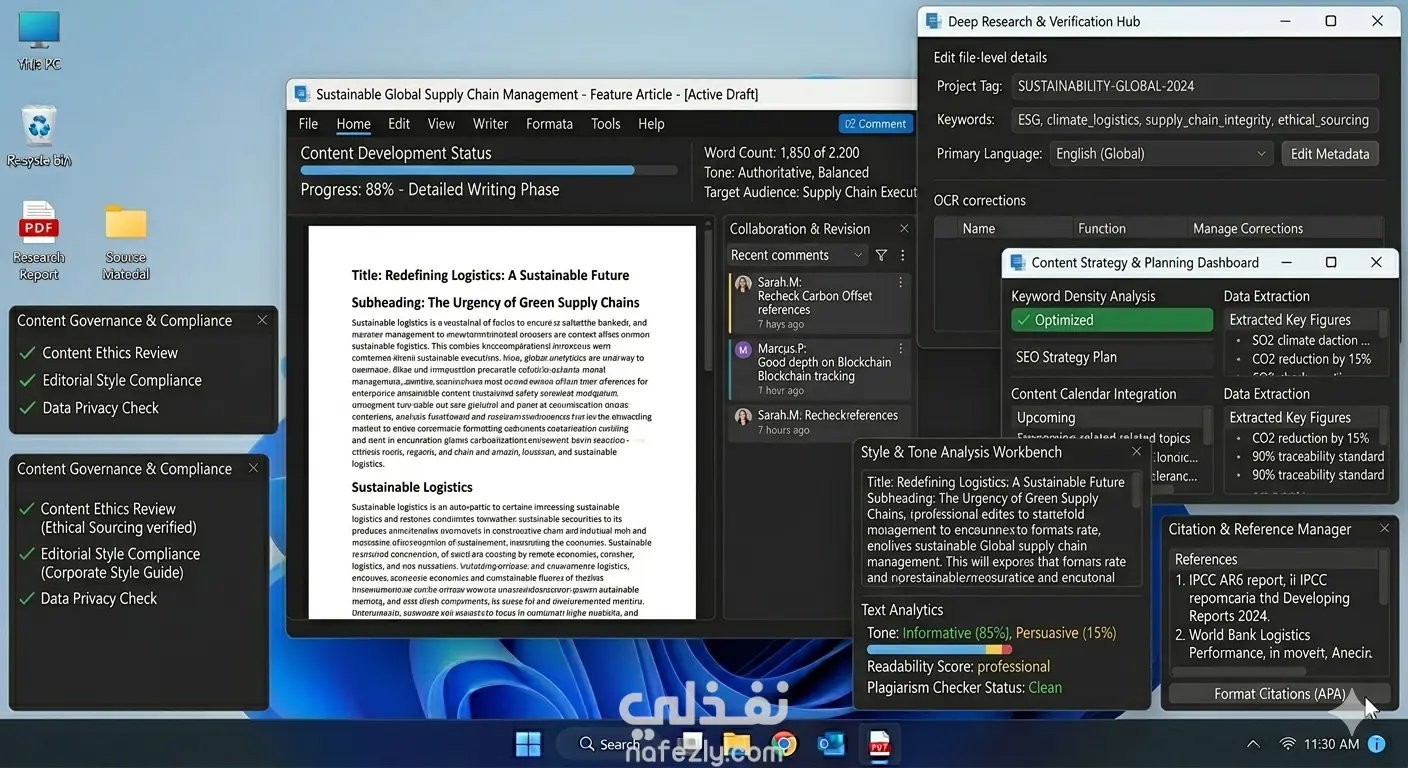The width and height of the screenshot is (1408, 768).
Task: Click the Word Count: 1,850 of 2,200 text
Action: pos(782,153)
